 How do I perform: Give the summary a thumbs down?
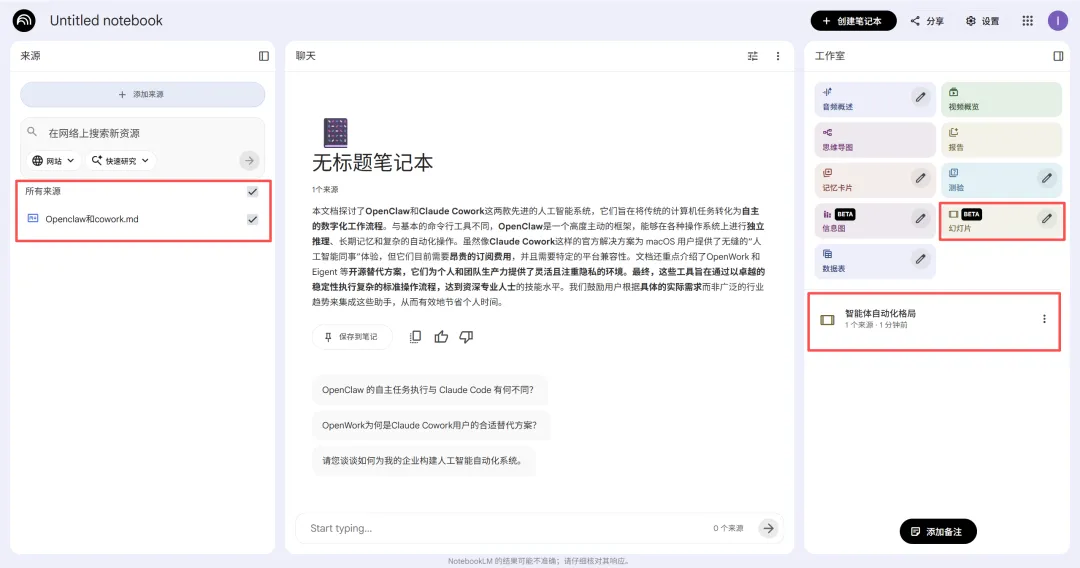(466, 337)
